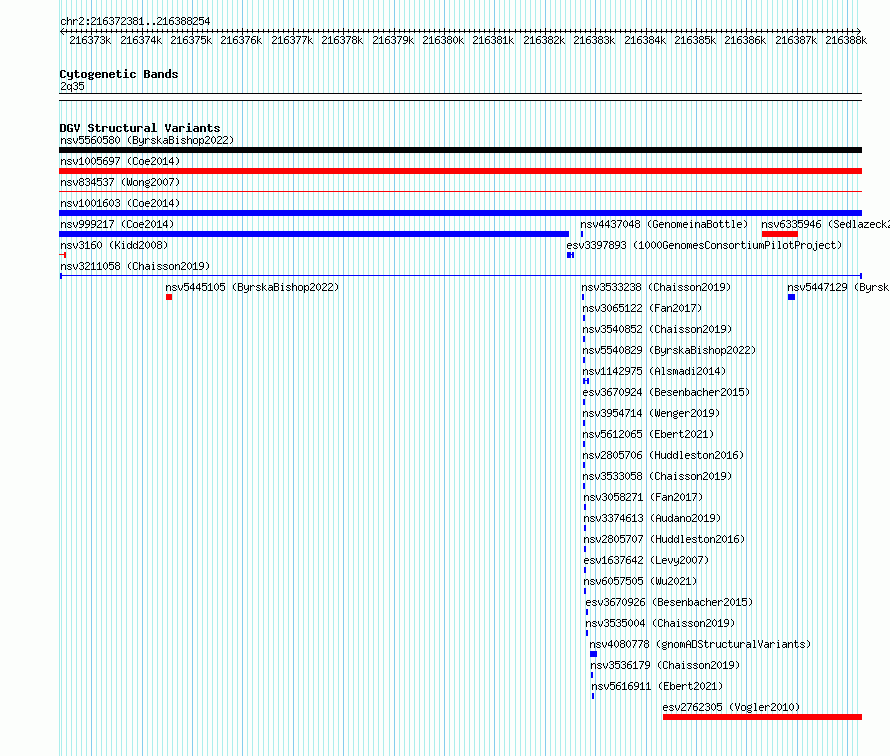Click the blue nsv999217 variant bar
This screenshot has width=890, height=756.
click(314, 234)
